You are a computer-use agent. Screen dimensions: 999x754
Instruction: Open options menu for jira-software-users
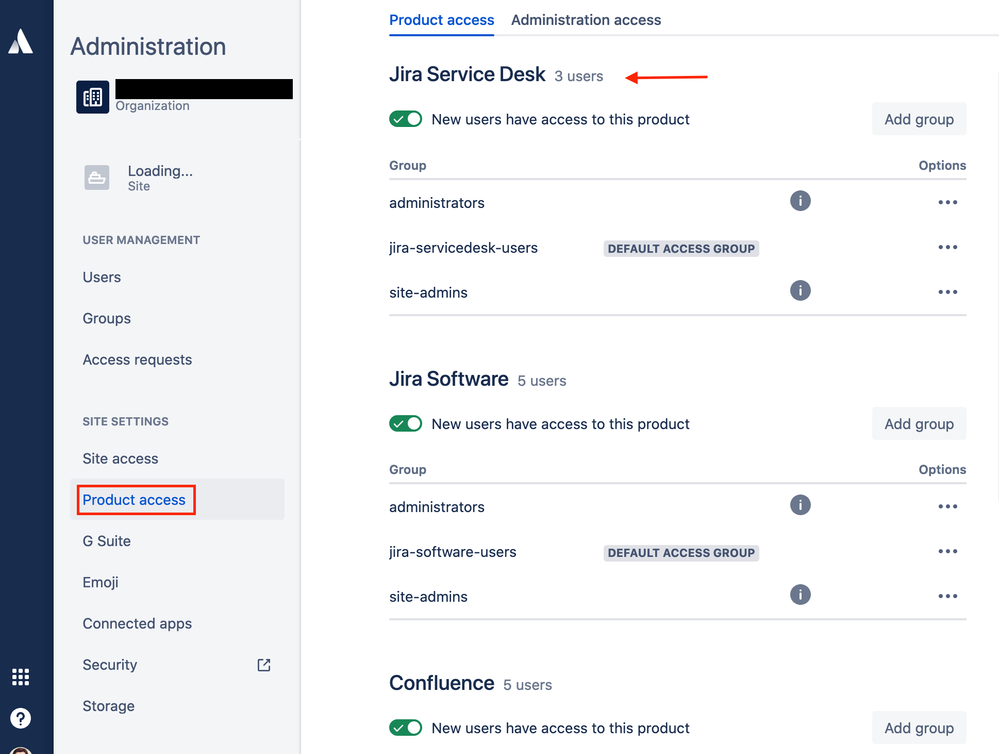(947, 551)
